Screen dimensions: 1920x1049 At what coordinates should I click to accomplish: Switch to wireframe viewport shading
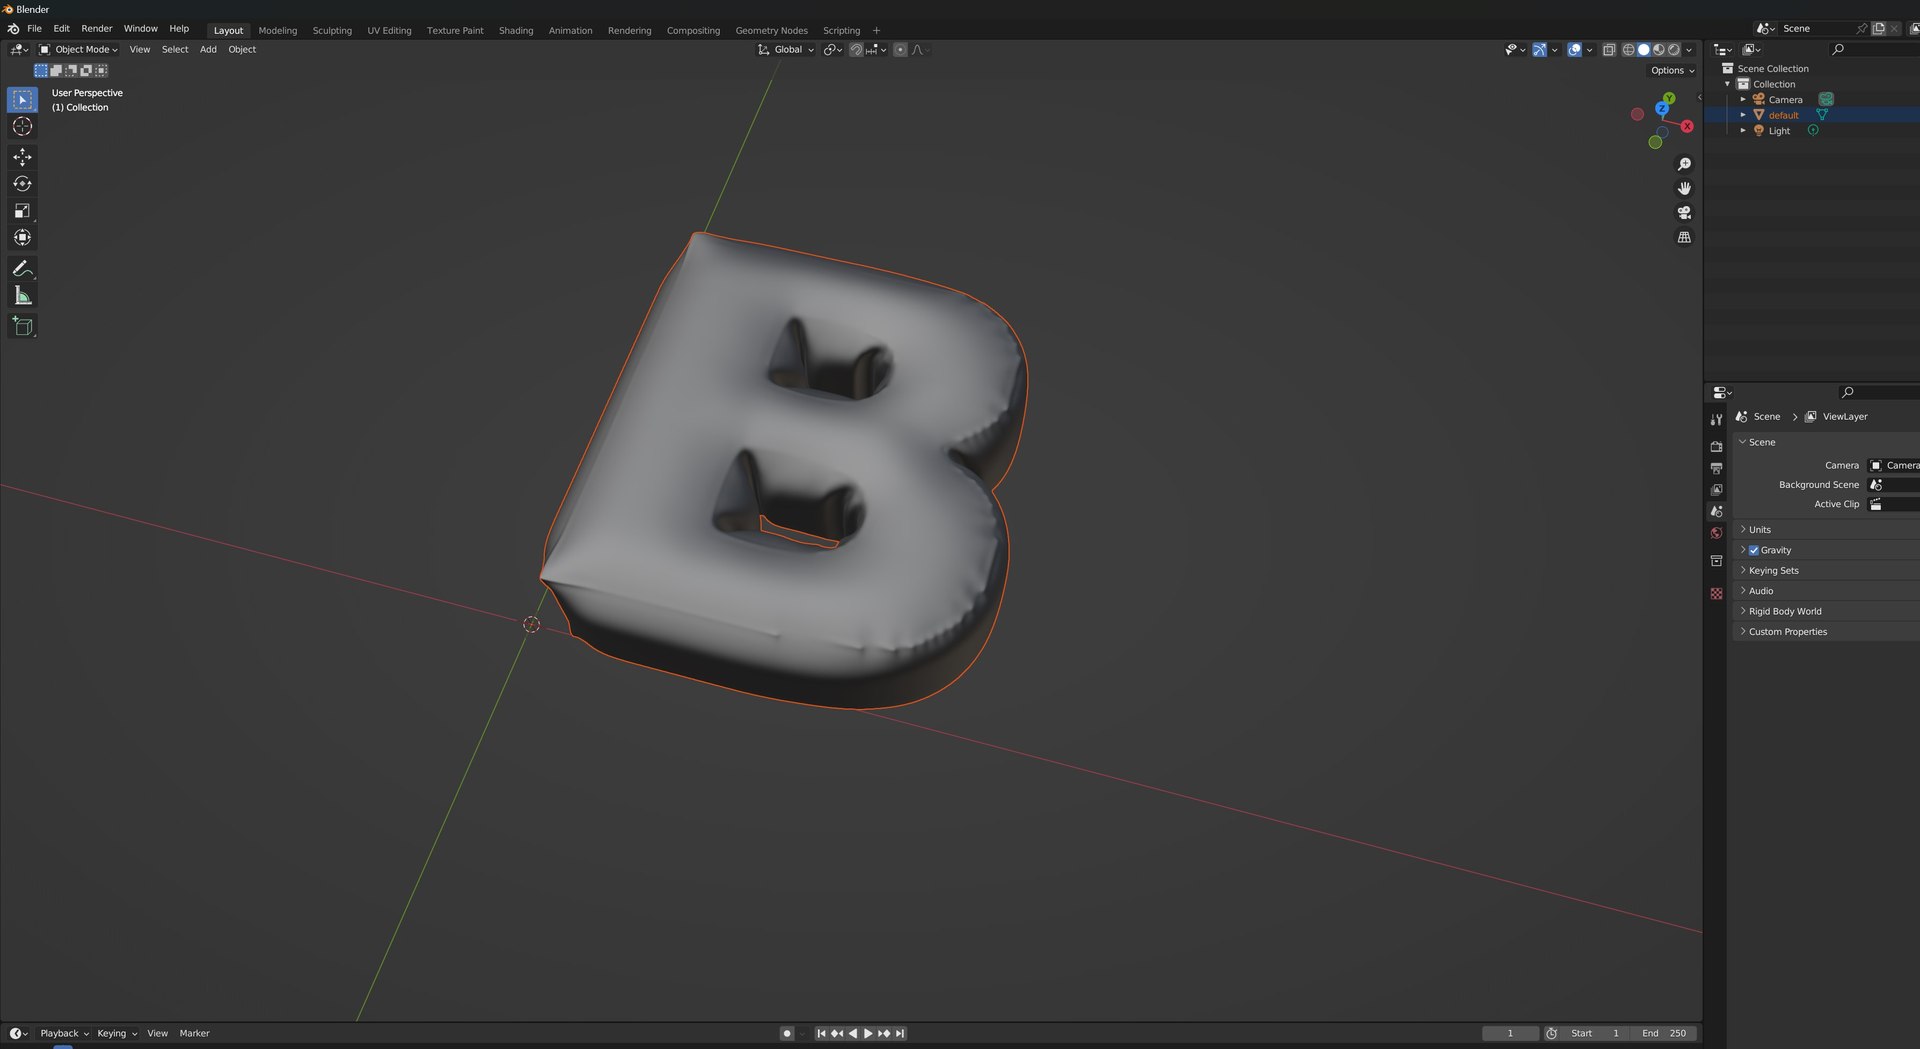[x=1628, y=50]
